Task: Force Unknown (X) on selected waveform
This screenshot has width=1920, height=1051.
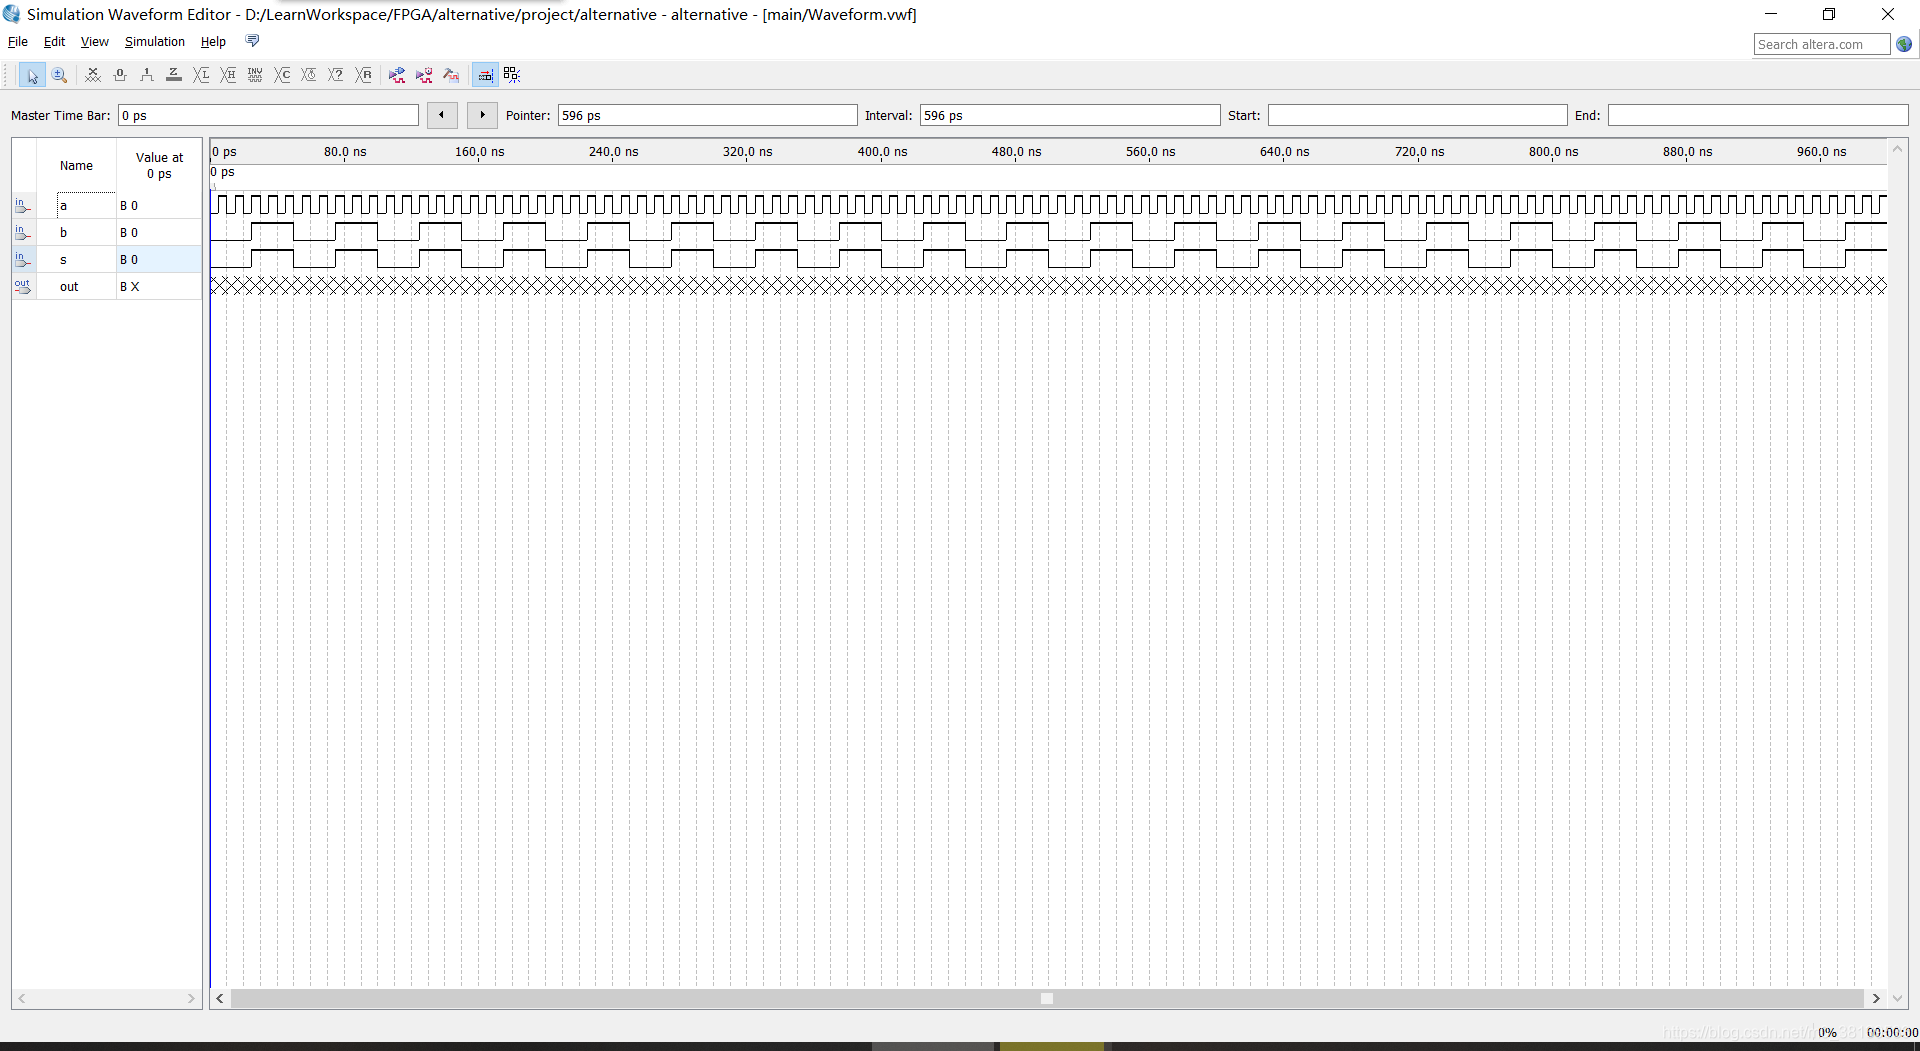Action: (93, 75)
